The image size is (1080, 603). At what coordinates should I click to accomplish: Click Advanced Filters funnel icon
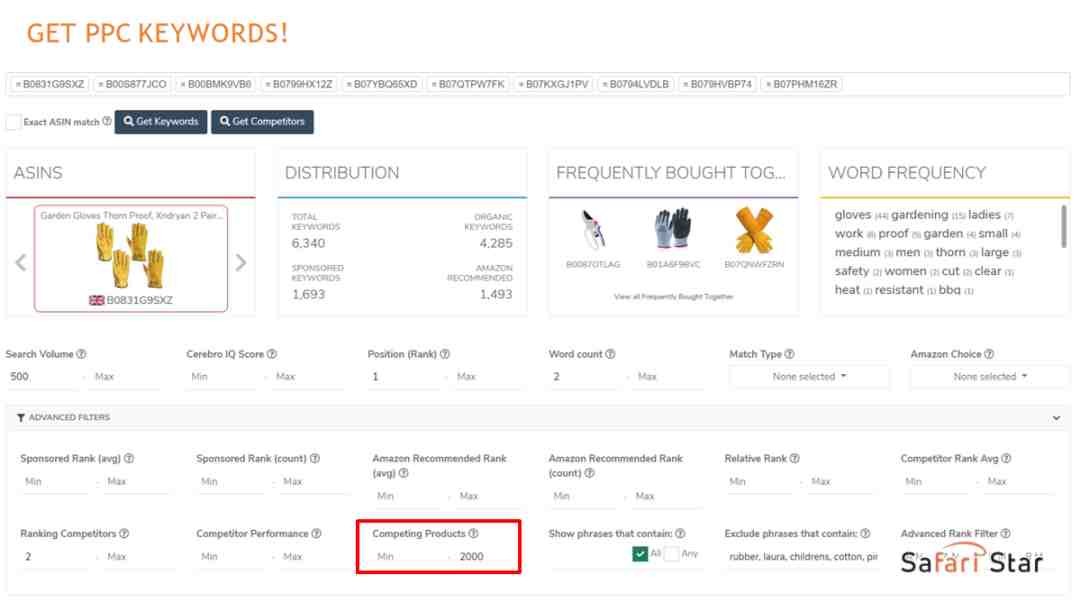(21, 418)
